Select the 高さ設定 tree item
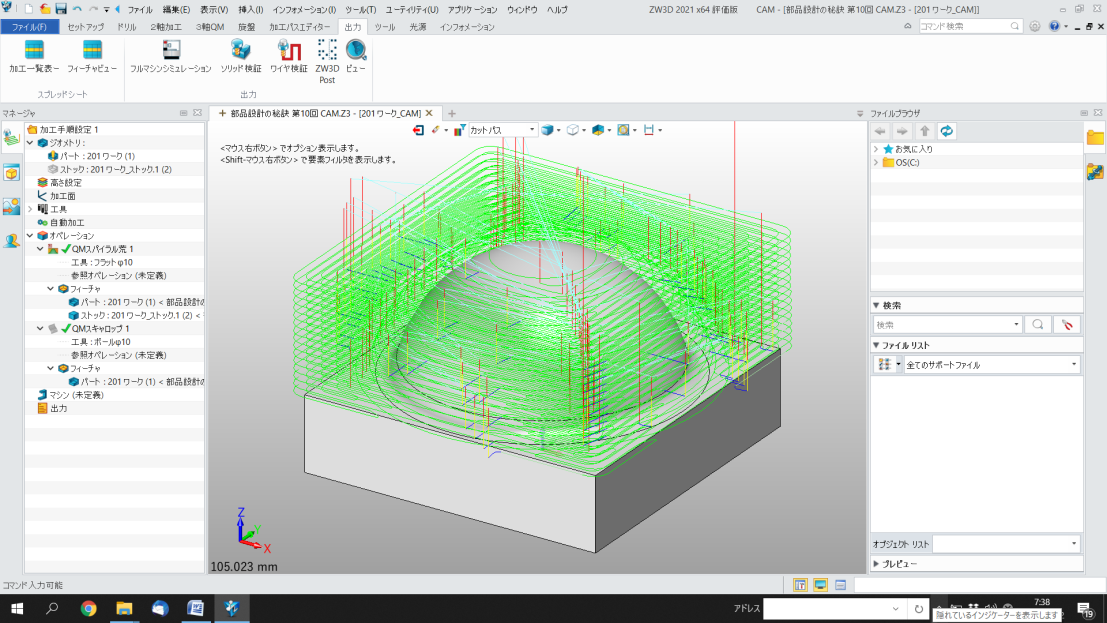The height and width of the screenshot is (623, 1107). [x=66, y=182]
